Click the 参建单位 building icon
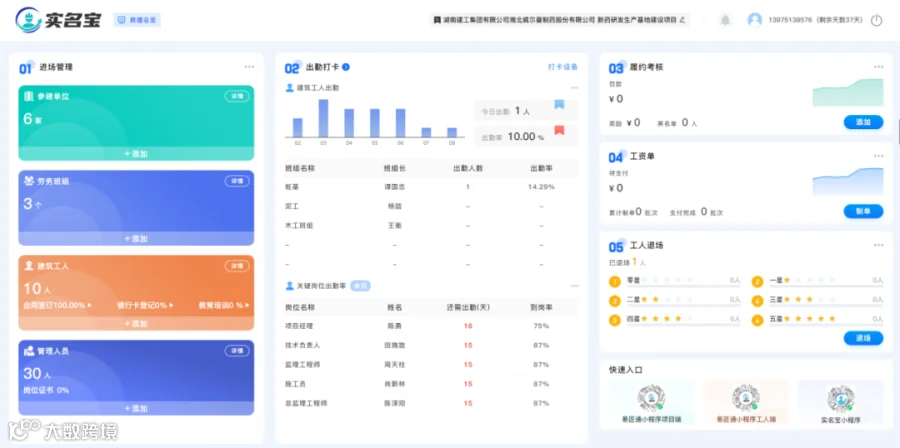The height and width of the screenshot is (448, 900). 29,96
